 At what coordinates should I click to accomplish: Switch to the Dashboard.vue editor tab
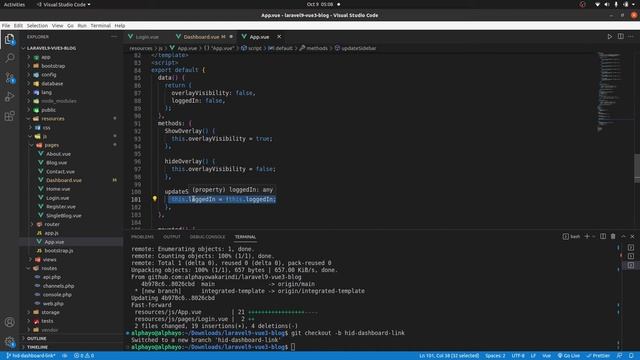point(201,37)
